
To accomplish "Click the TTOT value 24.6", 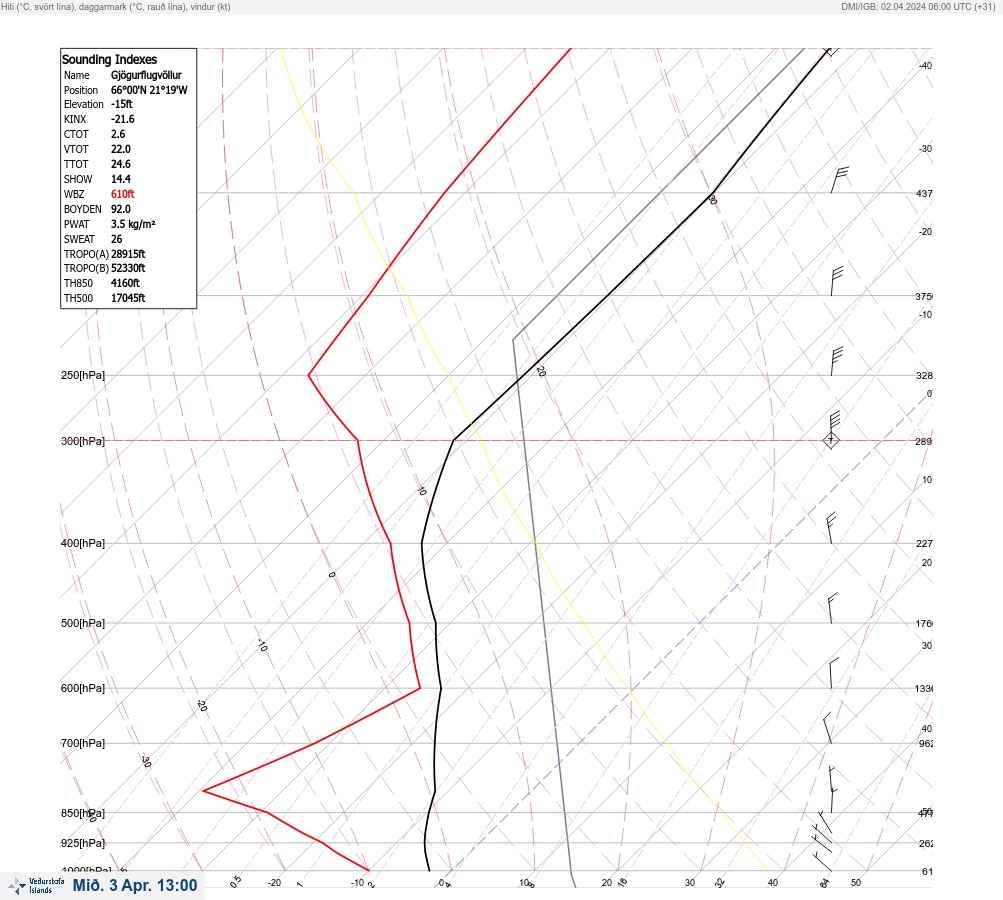I will coord(121,164).
